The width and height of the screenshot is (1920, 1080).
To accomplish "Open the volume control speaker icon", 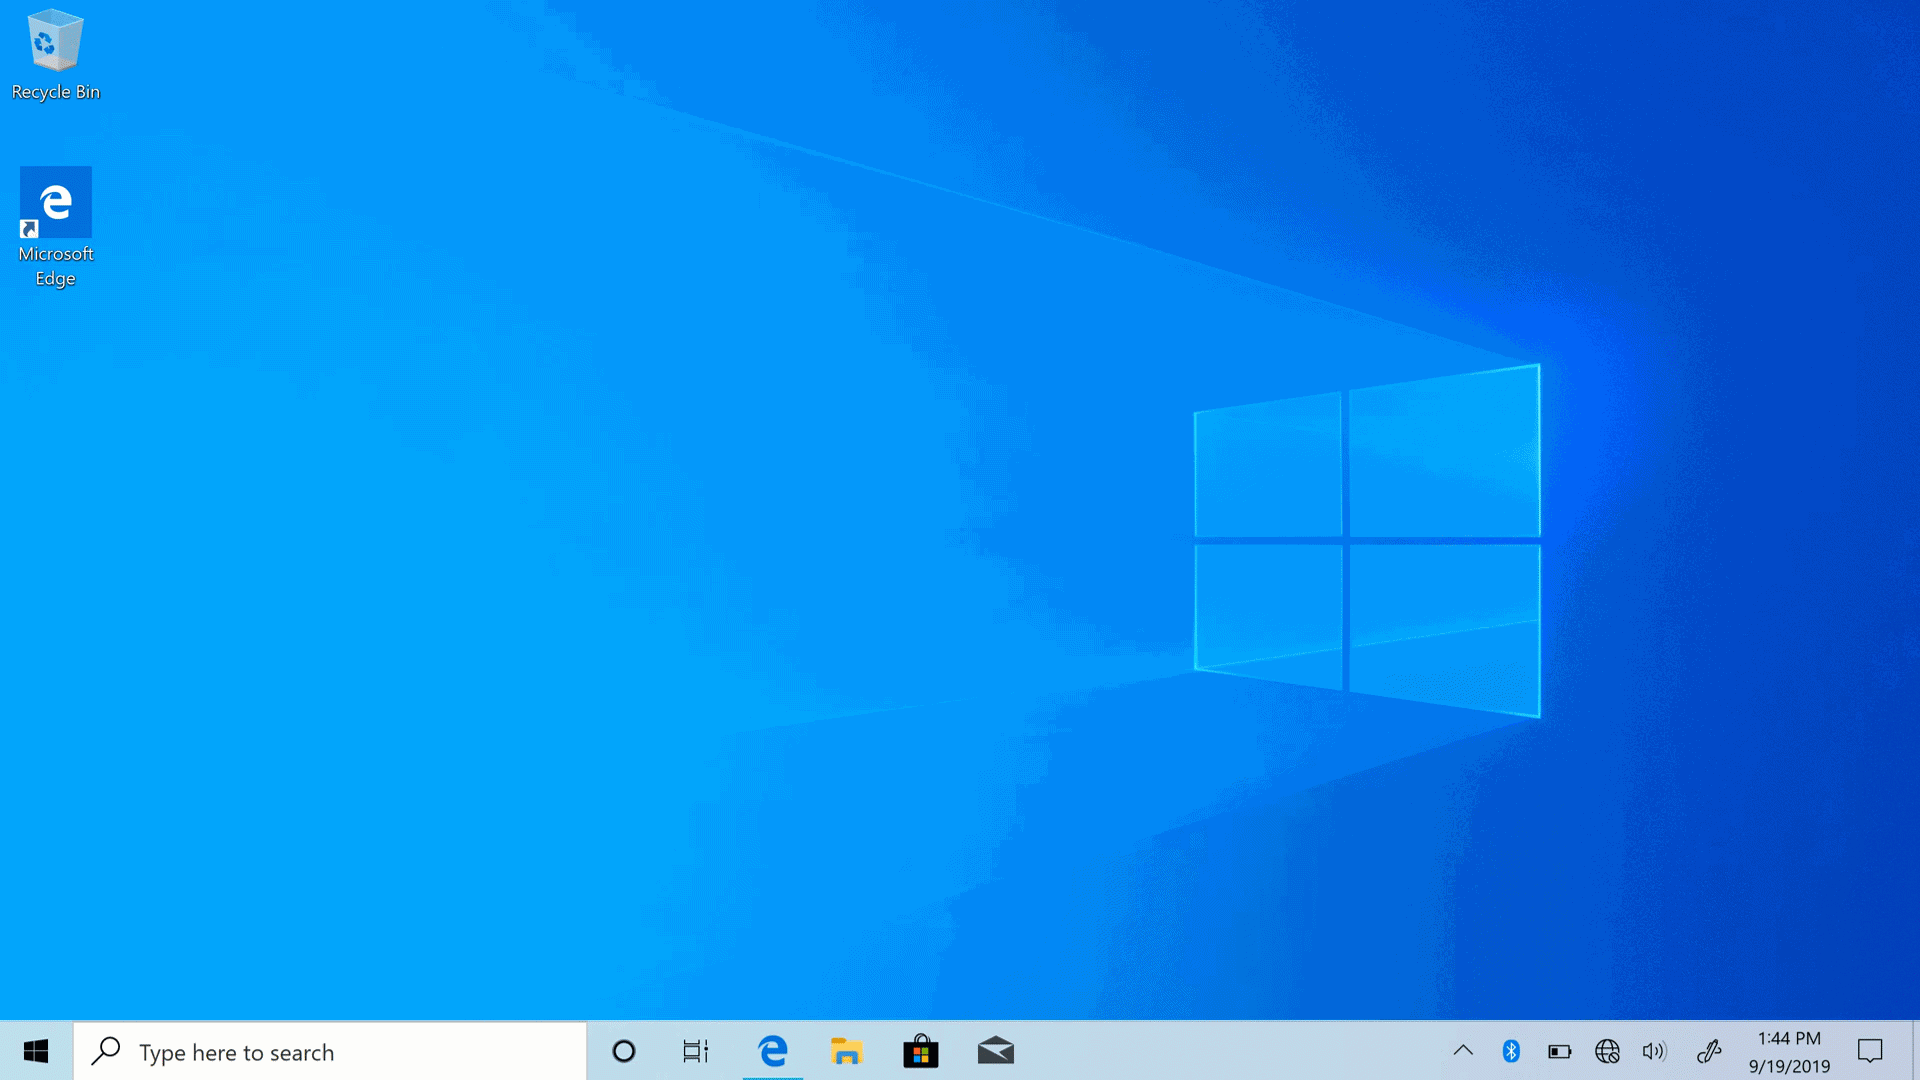I will point(1655,1051).
